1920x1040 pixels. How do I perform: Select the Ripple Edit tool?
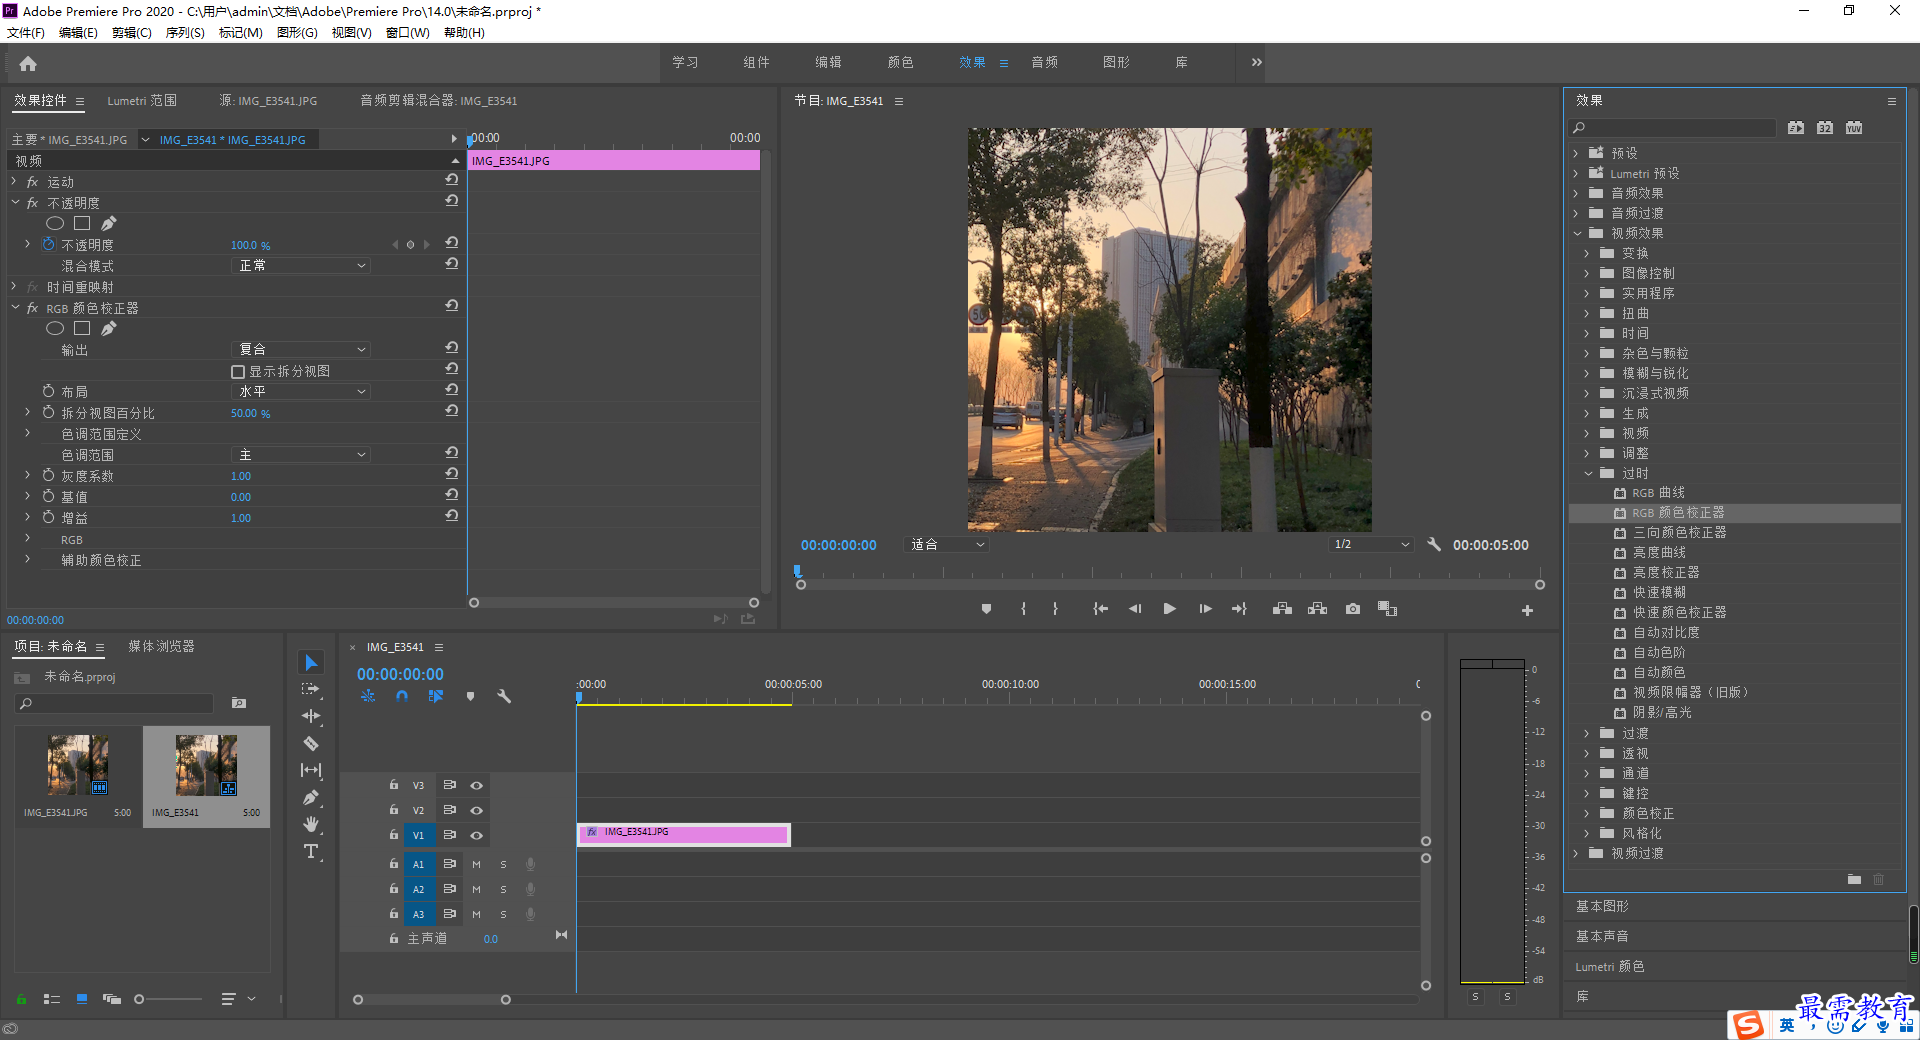[311, 716]
